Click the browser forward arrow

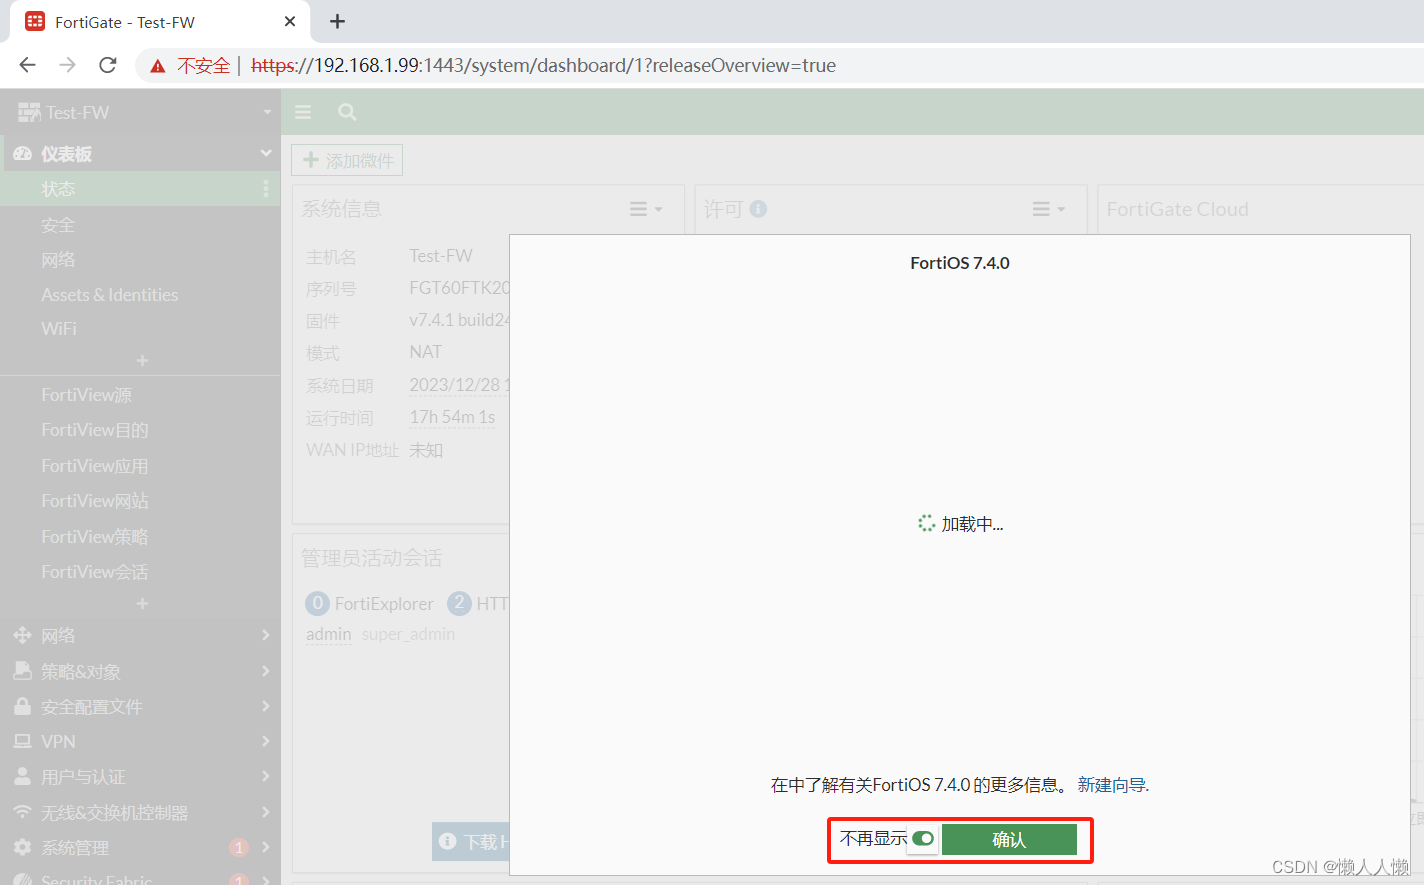click(67, 65)
